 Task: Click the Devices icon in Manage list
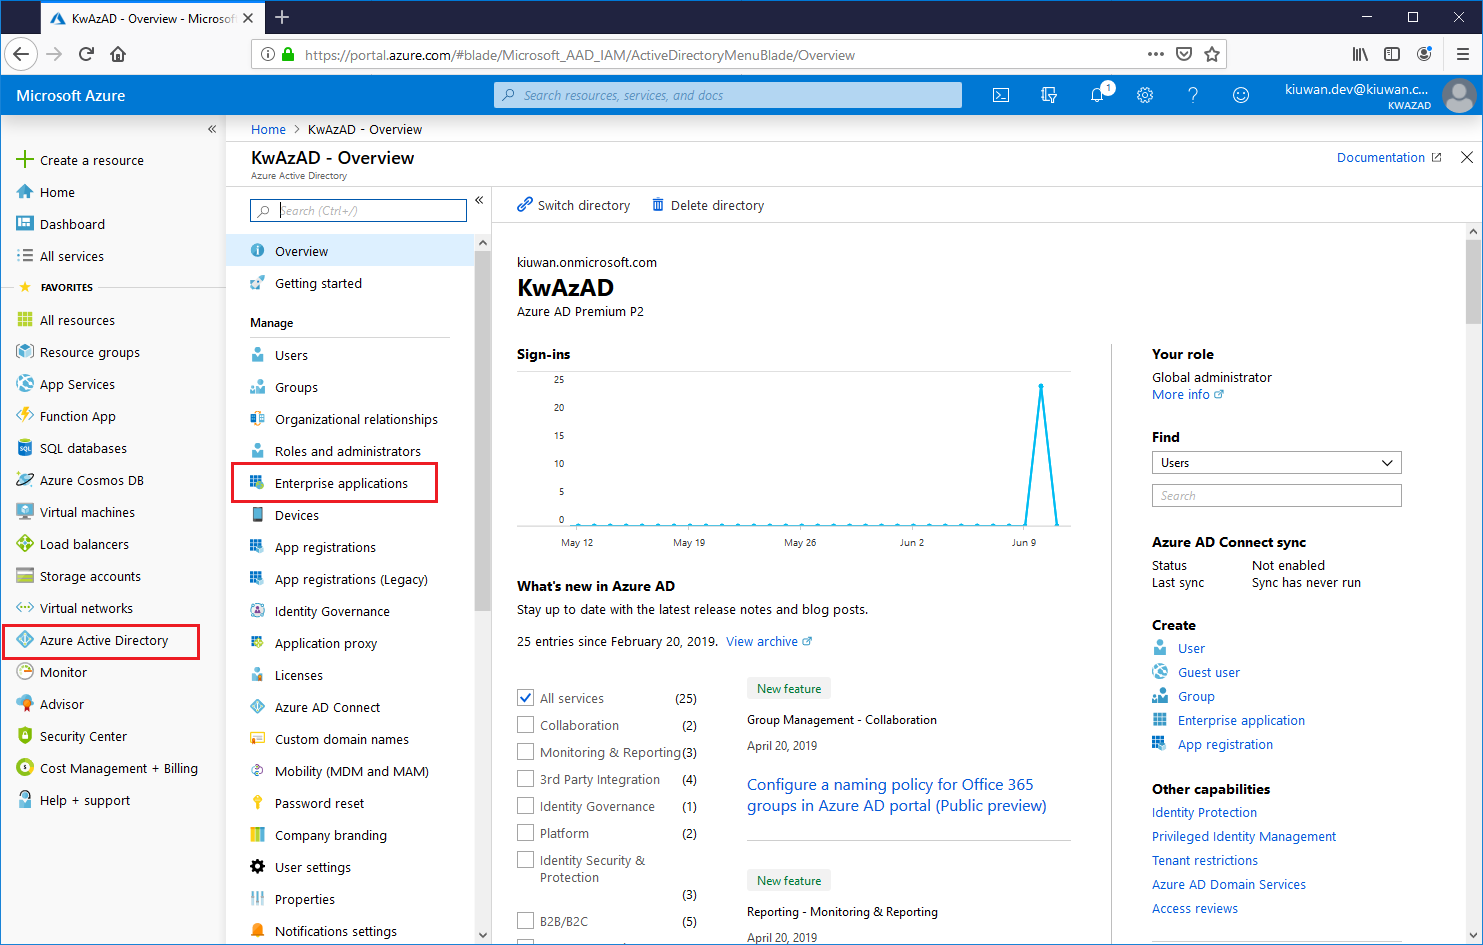[x=257, y=515]
